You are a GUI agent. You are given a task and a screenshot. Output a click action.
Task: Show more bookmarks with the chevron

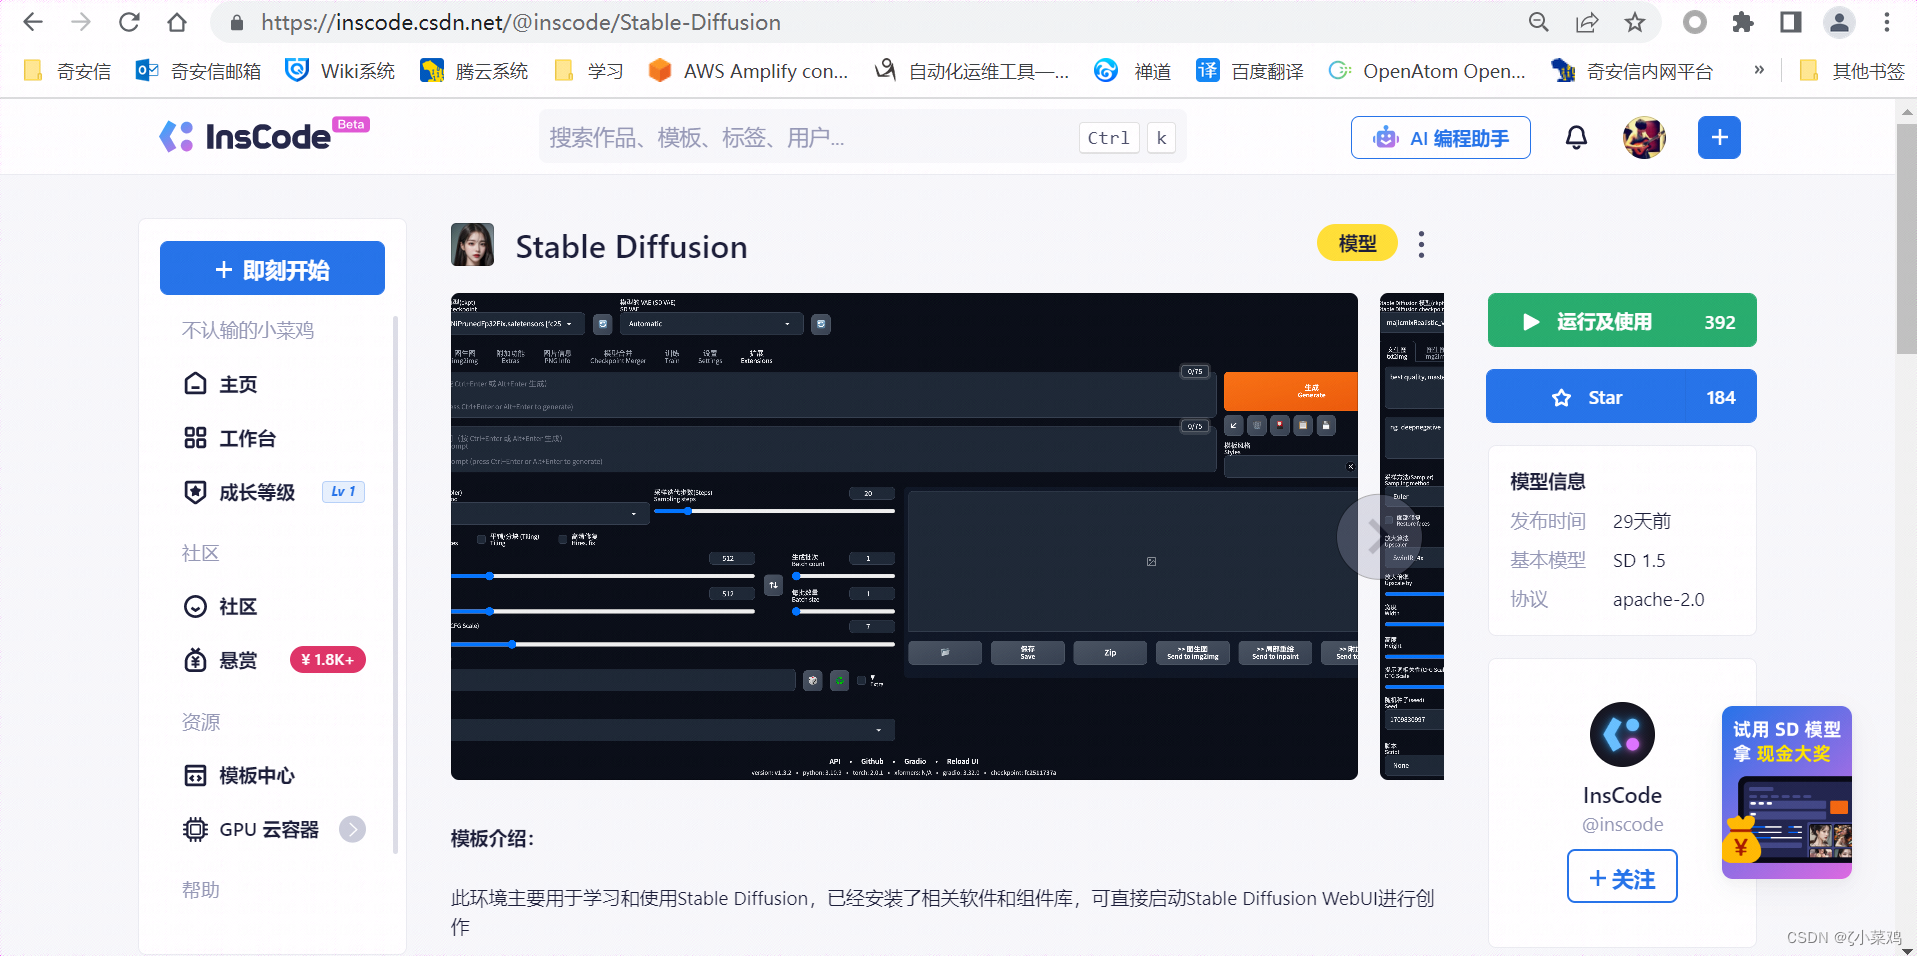(1759, 70)
